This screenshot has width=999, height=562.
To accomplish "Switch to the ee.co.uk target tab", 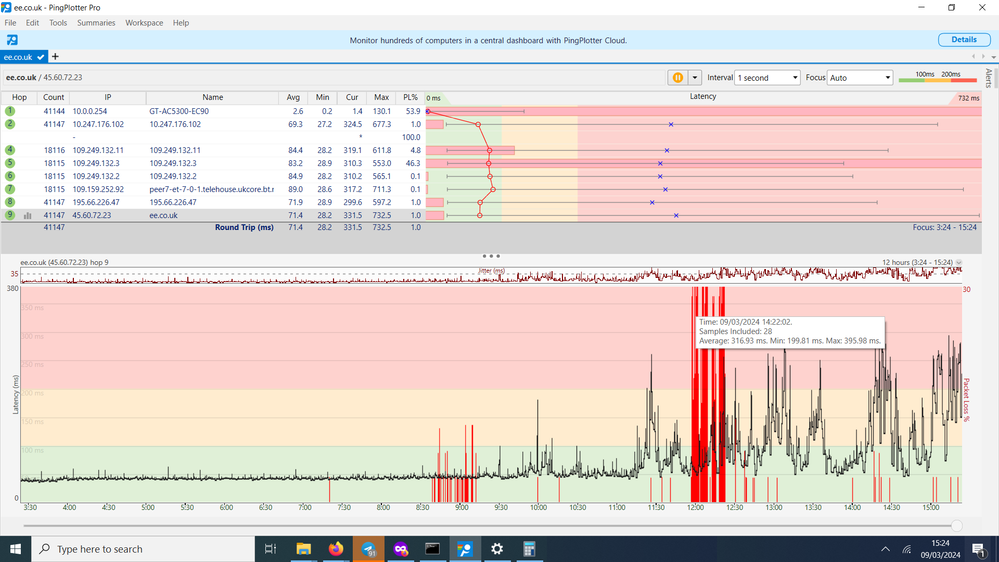I will (x=24, y=57).
